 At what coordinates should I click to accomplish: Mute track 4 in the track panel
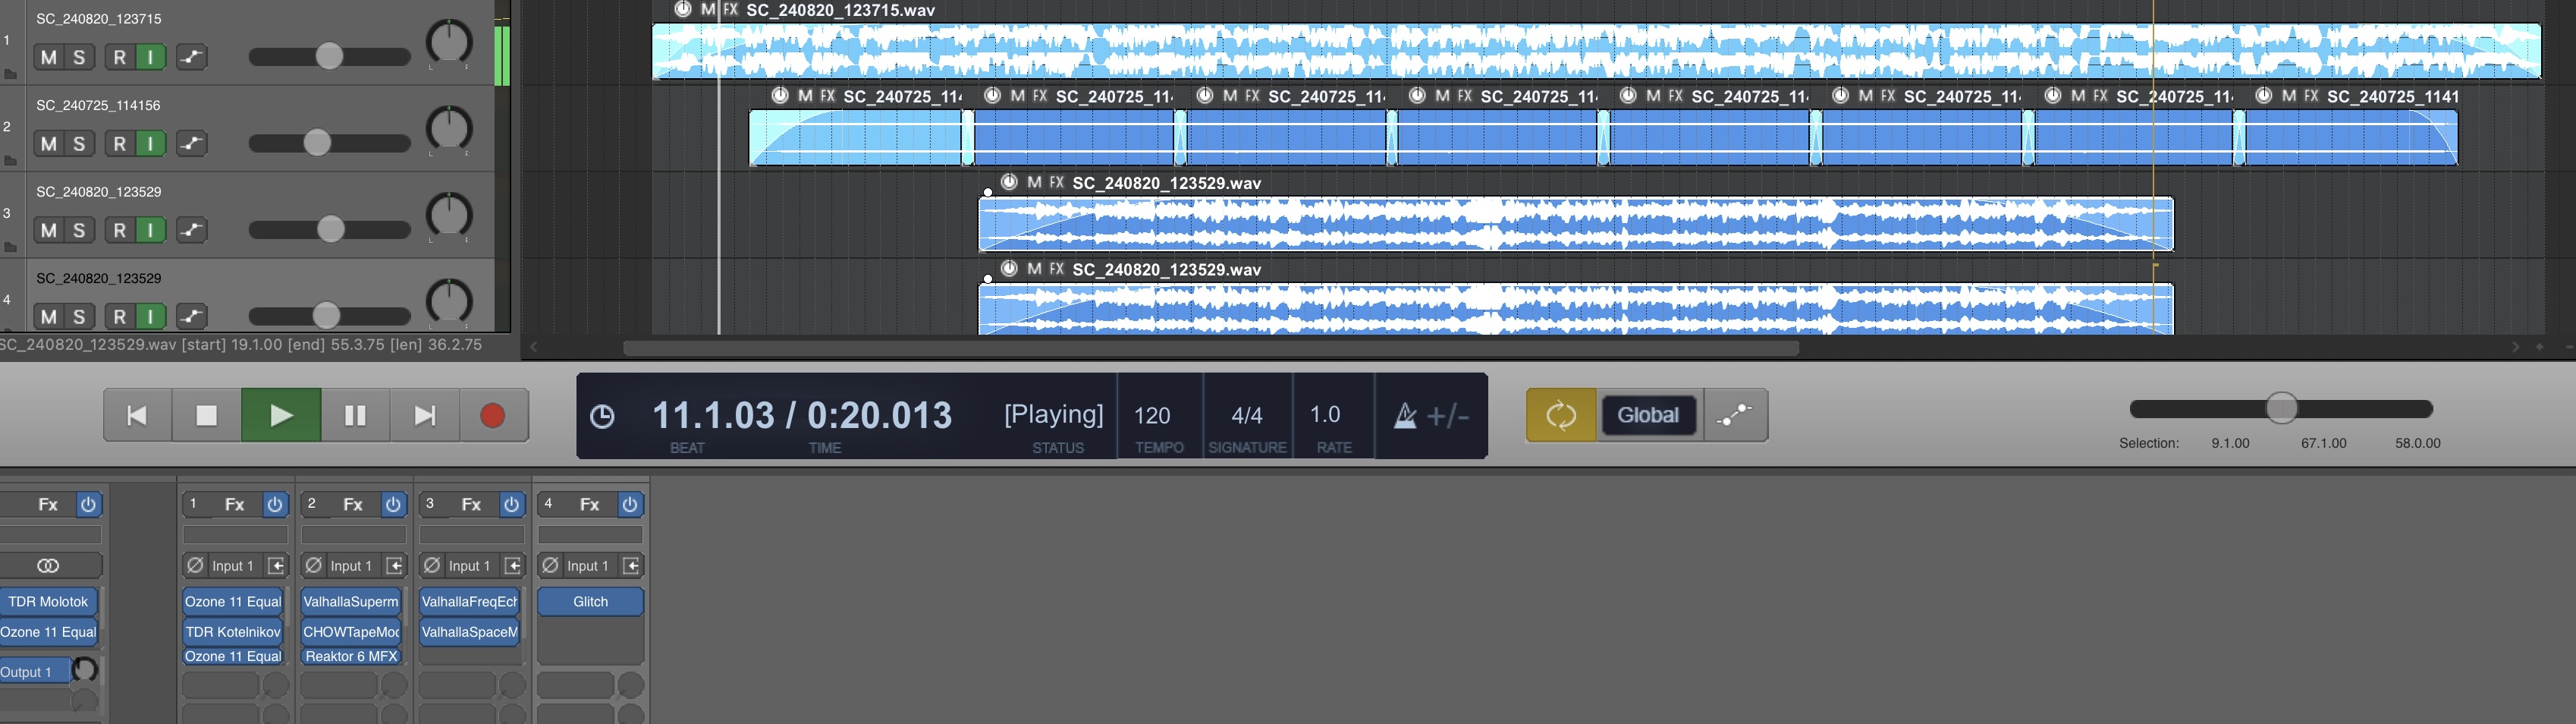click(x=48, y=317)
